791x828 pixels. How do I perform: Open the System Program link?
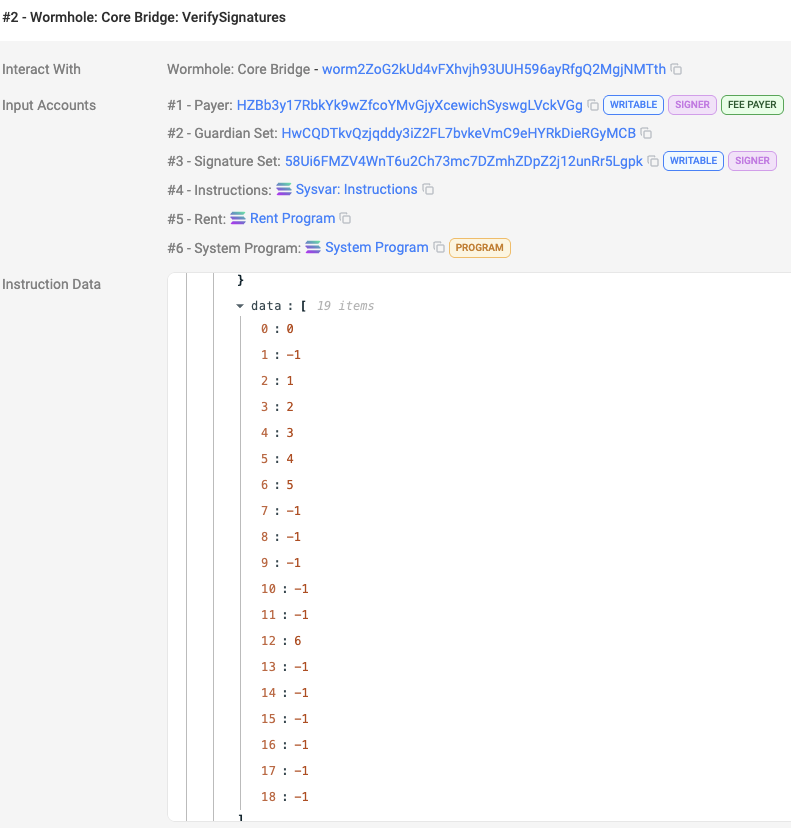click(376, 247)
